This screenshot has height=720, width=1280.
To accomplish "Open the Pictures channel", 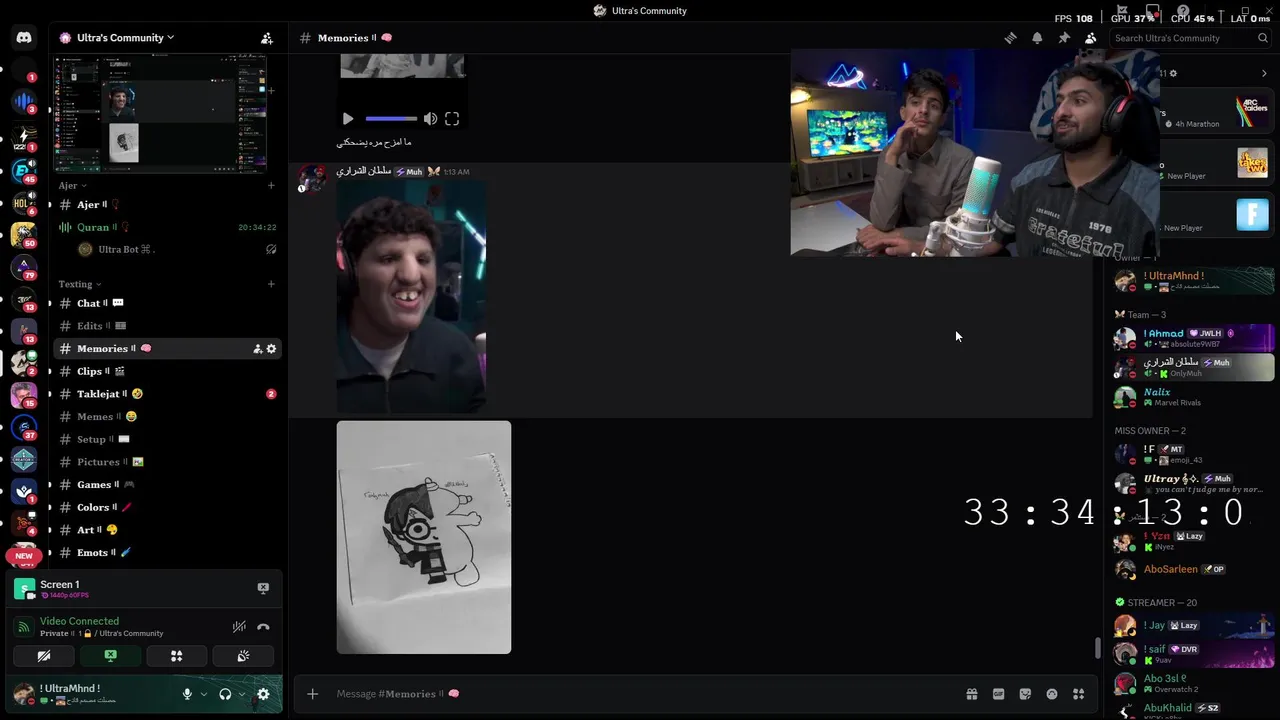I will (167, 462).
